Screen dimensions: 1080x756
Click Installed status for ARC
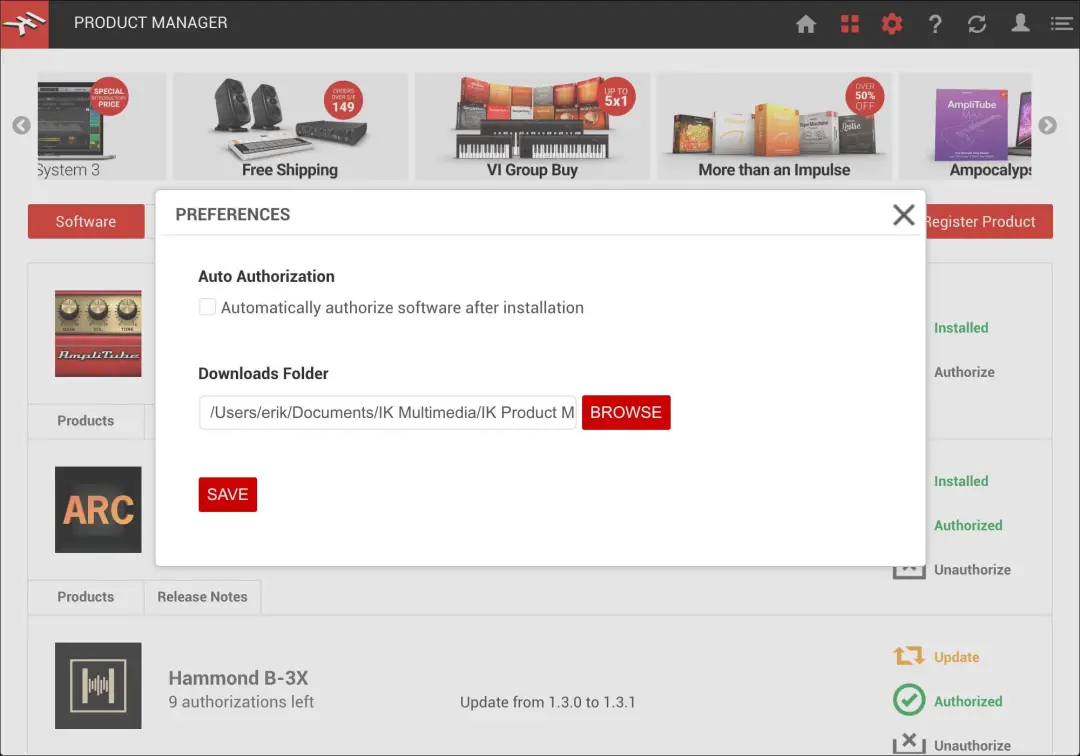(x=961, y=481)
